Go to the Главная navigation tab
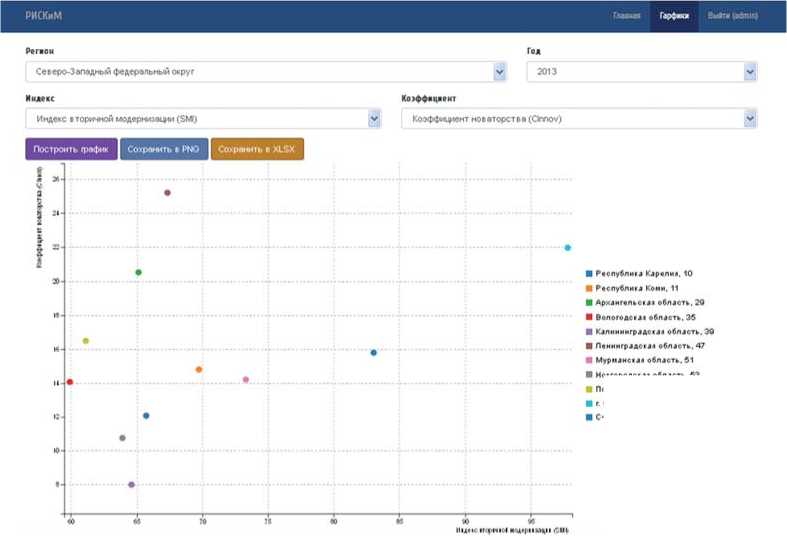 [x=626, y=16]
